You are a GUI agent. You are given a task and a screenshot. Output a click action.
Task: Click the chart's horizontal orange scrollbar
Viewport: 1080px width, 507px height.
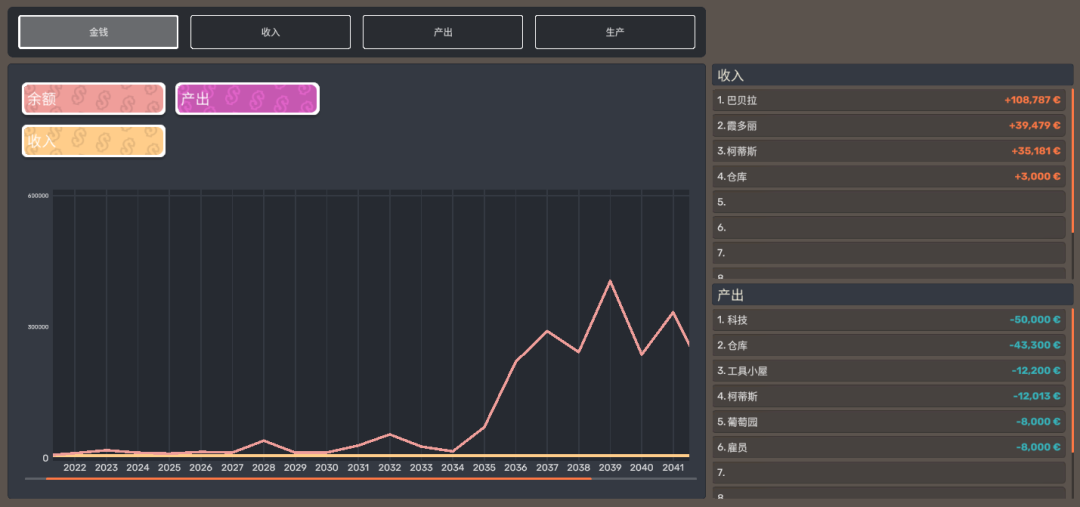[318, 478]
